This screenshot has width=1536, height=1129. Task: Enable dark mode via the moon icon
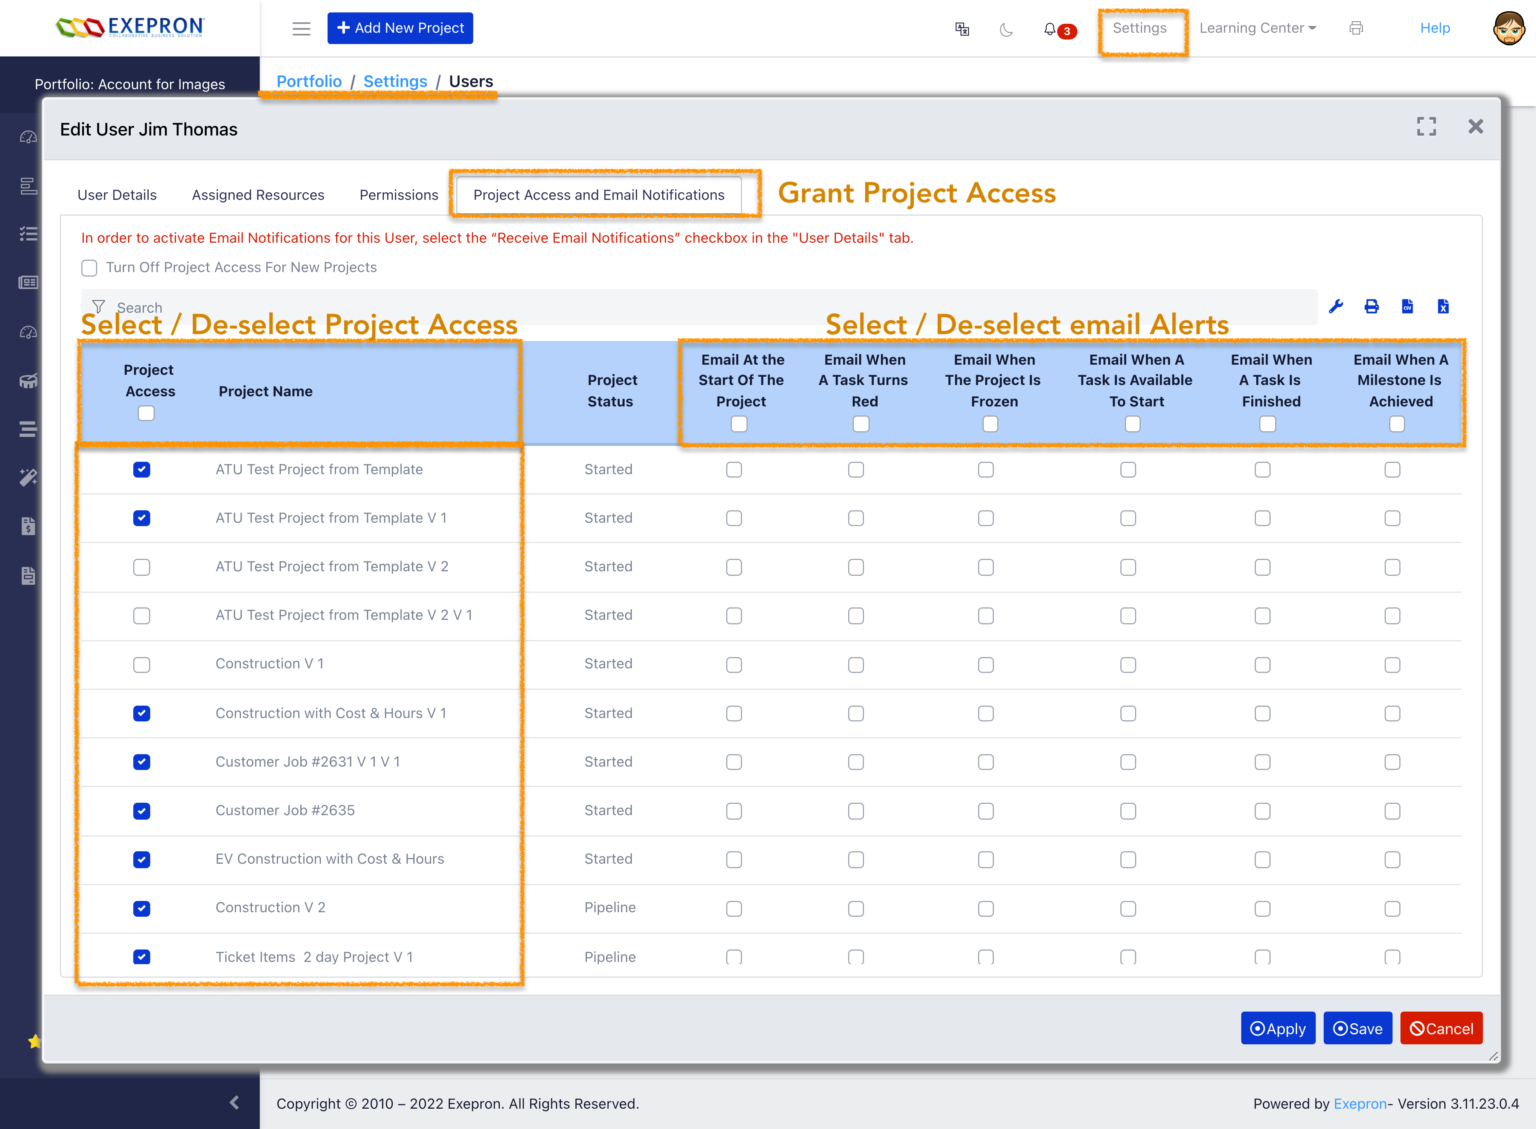(1006, 29)
